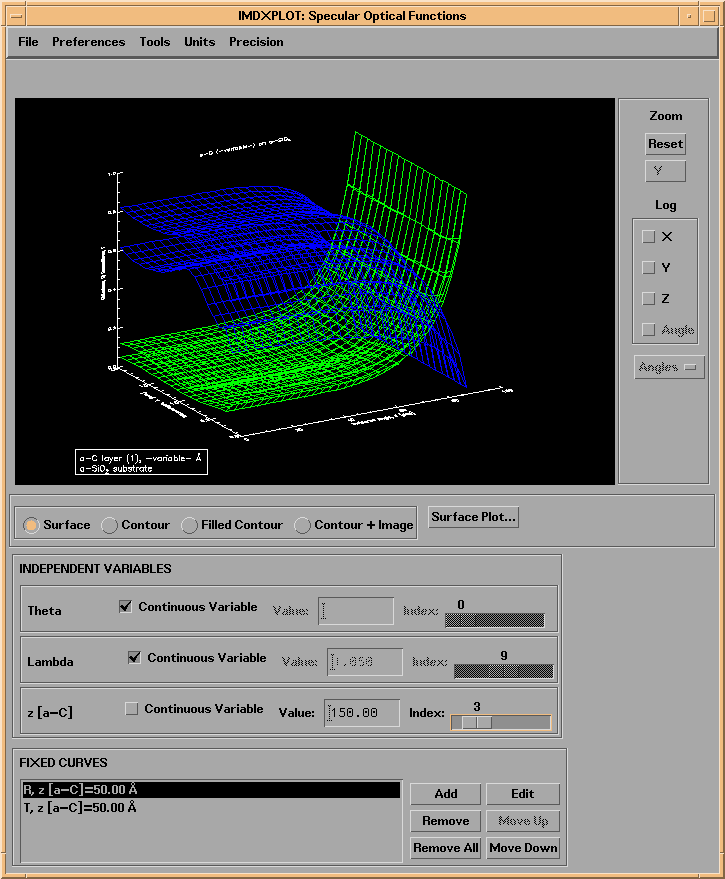
Task: Open Surface Plot options
Action: (x=473, y=517)
